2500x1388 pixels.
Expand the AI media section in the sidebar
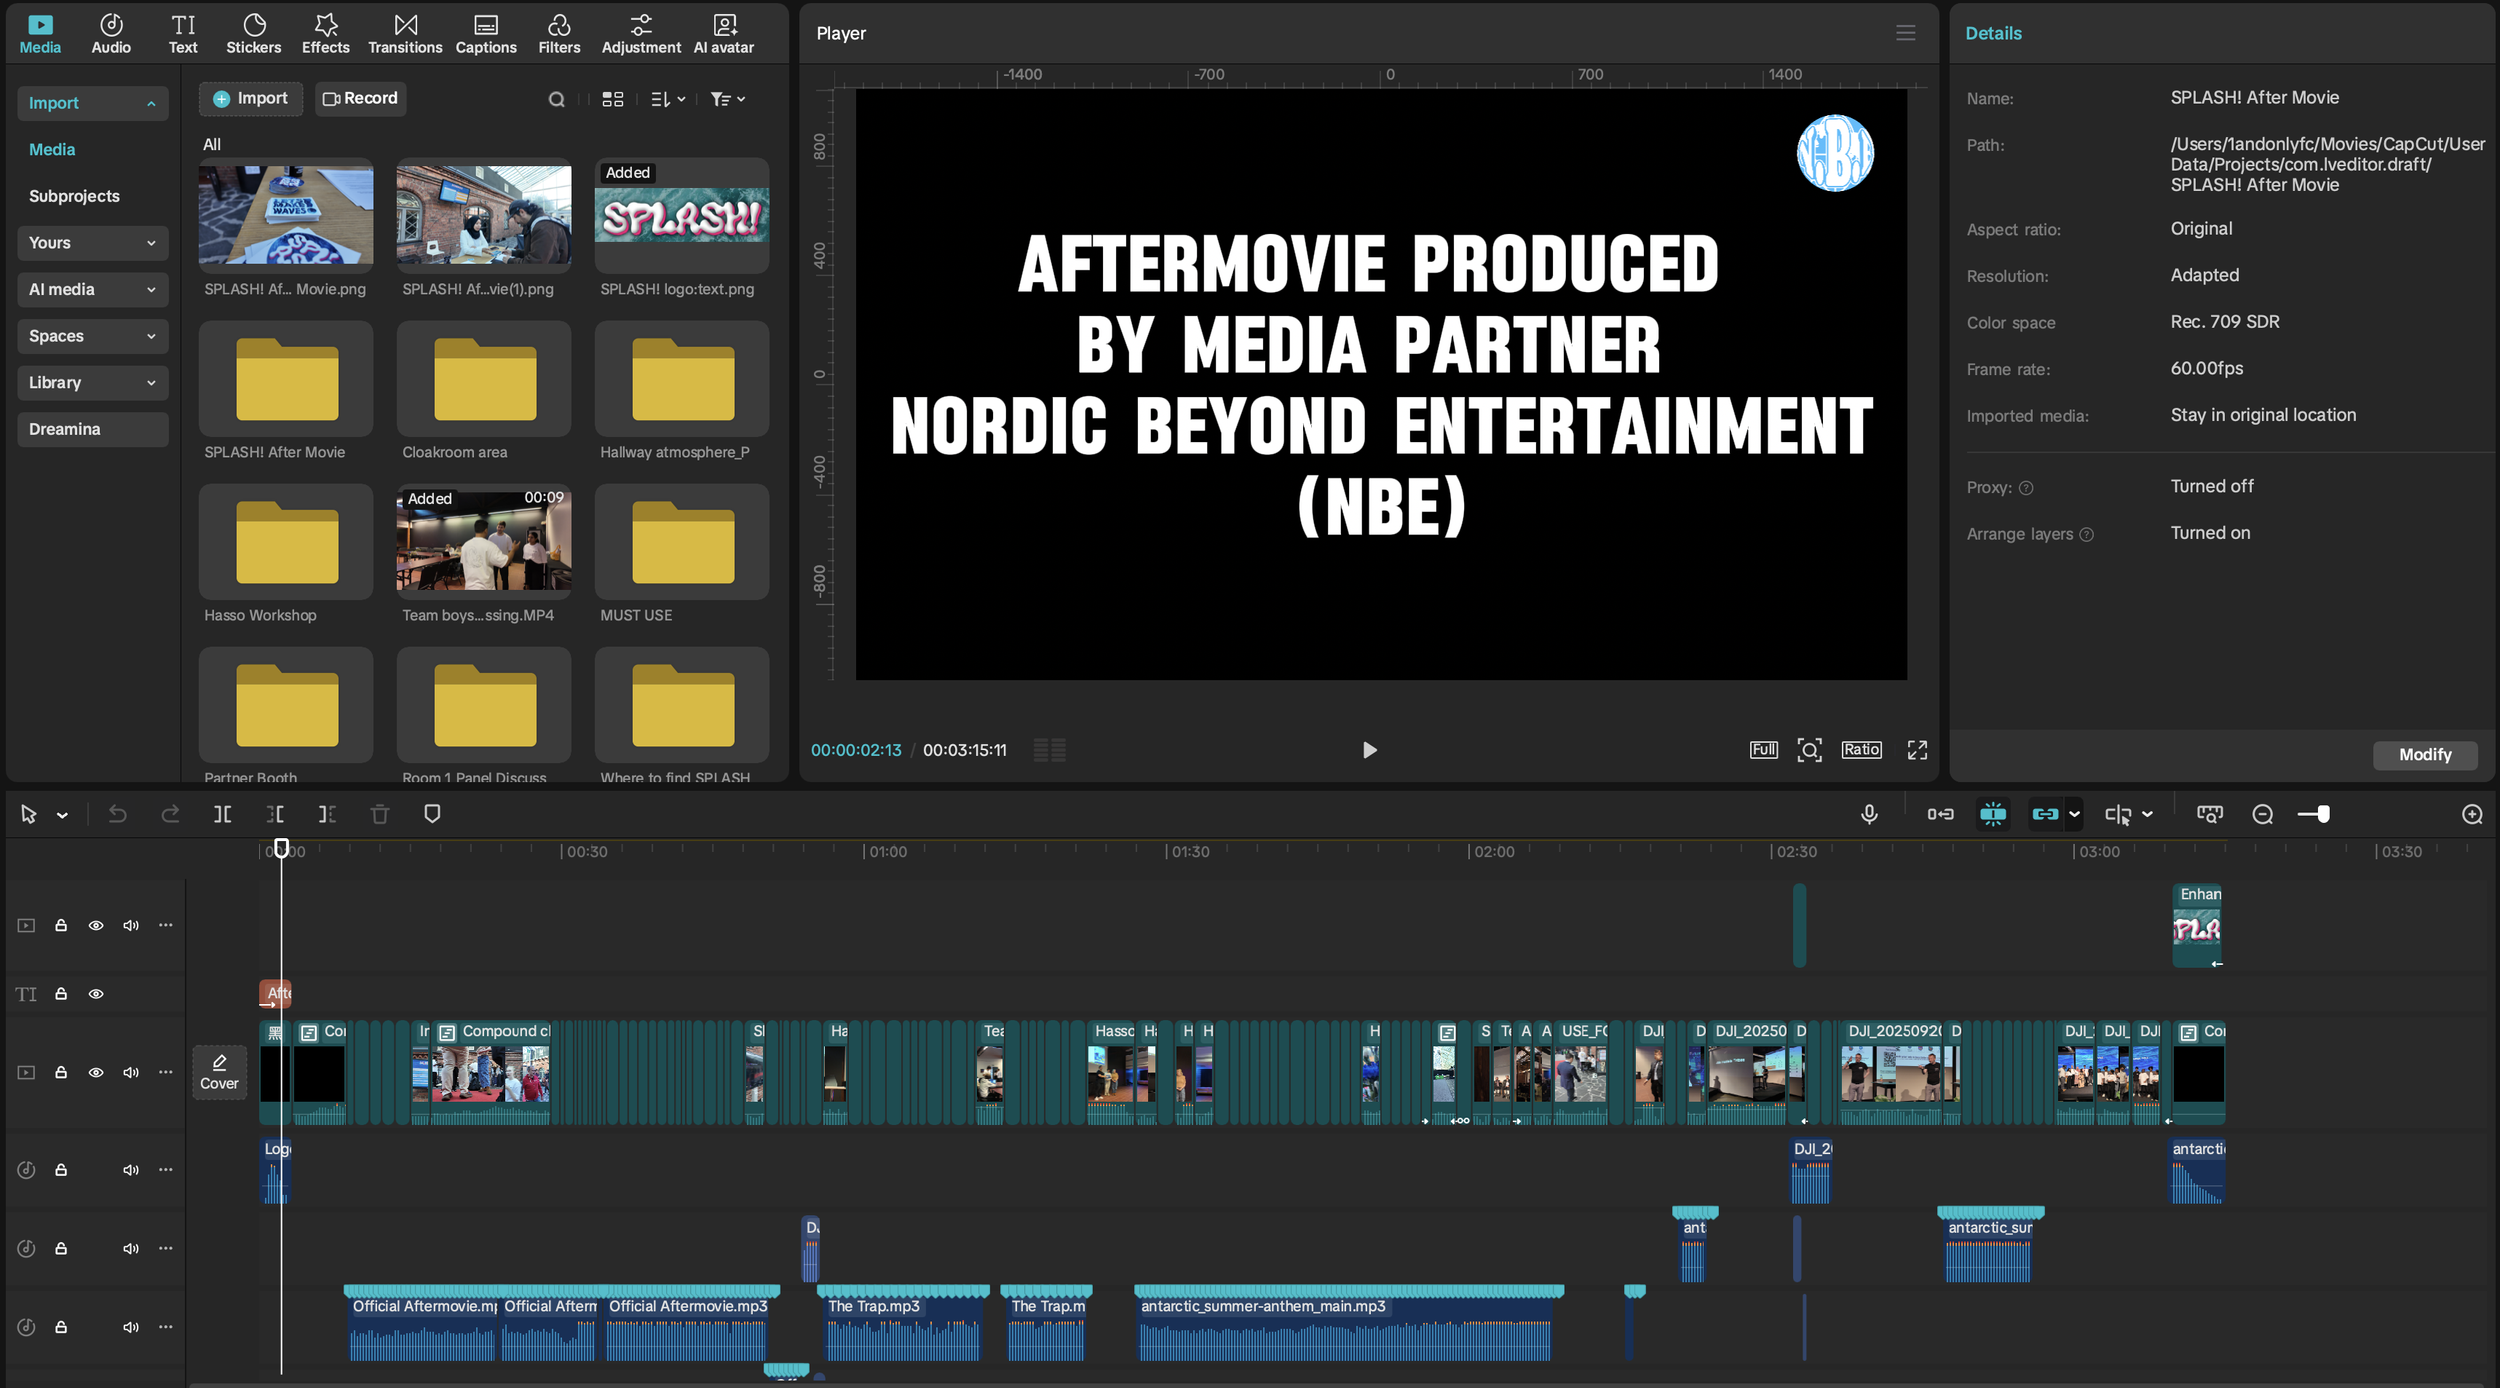92,289
